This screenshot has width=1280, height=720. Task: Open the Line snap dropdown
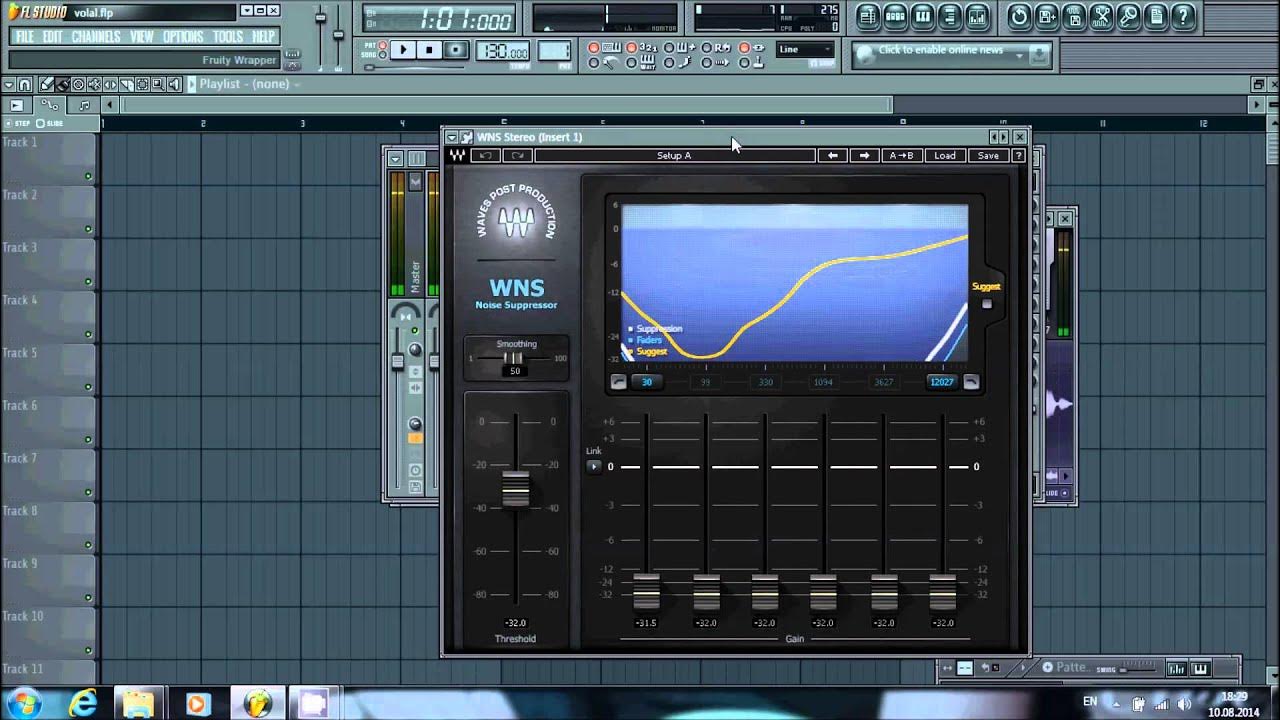pos(805,49)
